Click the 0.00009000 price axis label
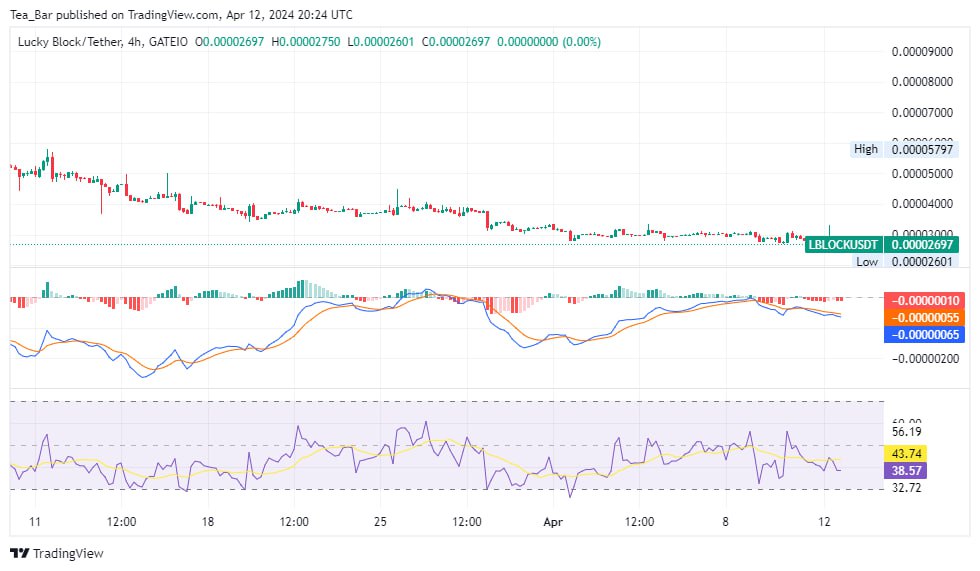 (x=922, y=52)
